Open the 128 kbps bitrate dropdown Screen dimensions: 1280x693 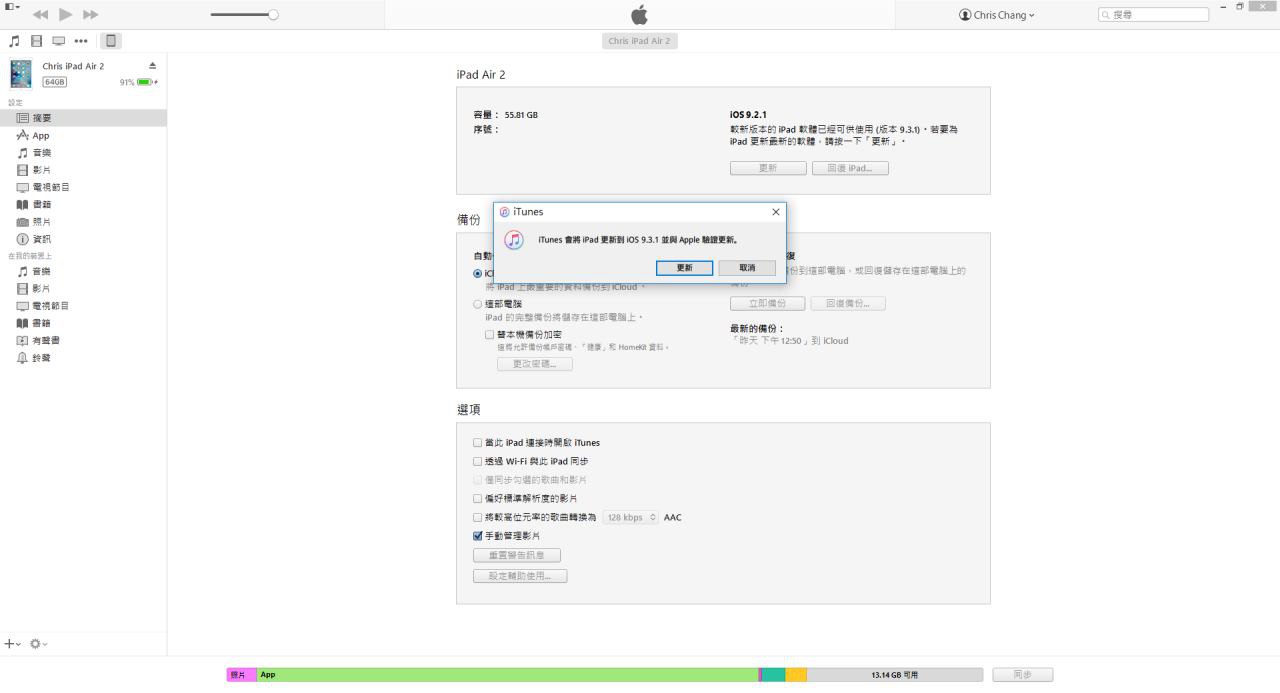(631, 518)
